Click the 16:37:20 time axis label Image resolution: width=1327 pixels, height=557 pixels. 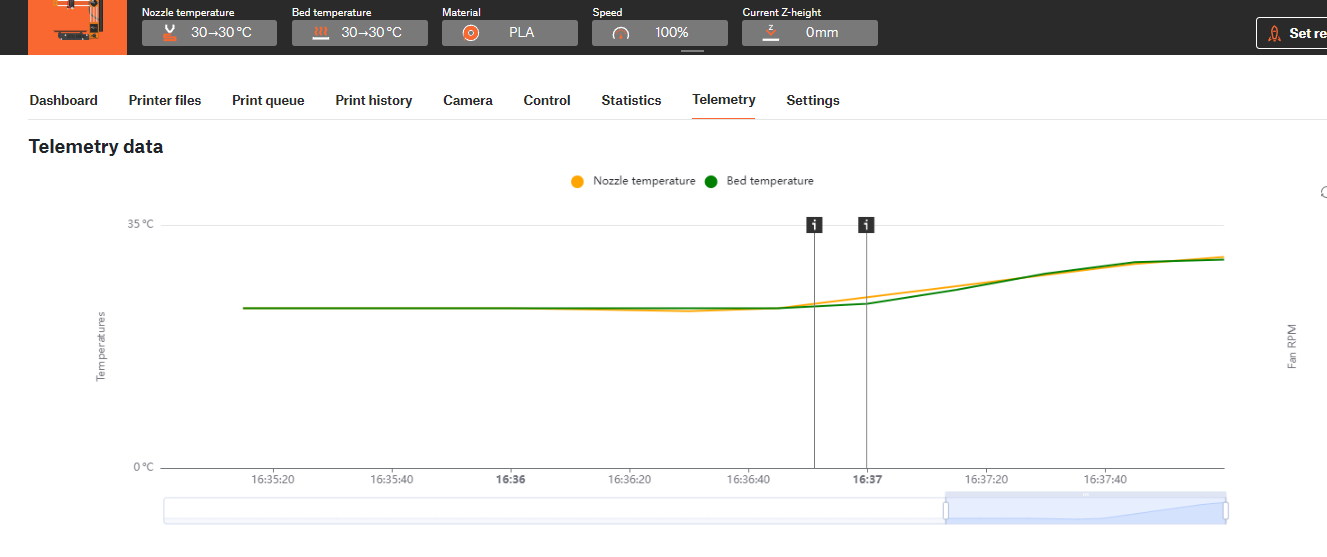pos(986,480)
